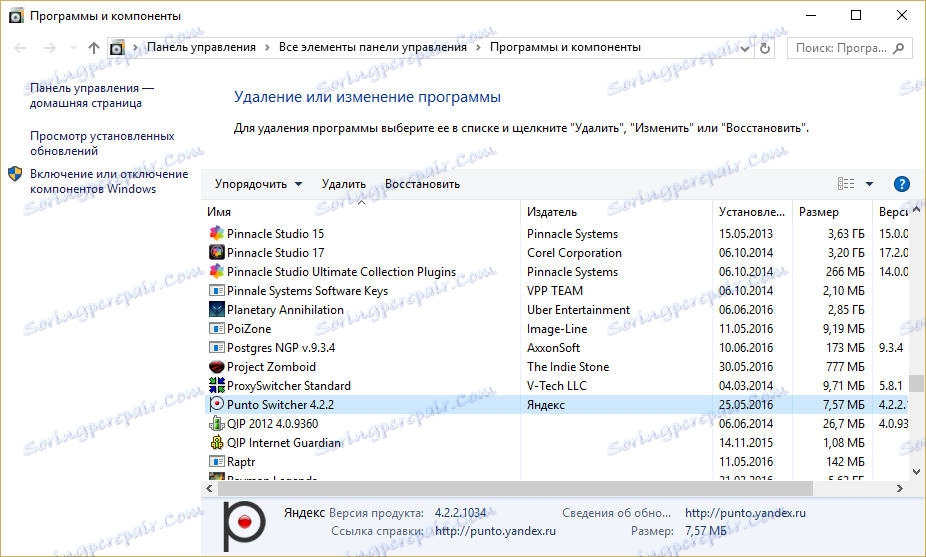Viewport: 926px width, 557px height.
Task: Sort the list by Имя column header
Action: (x=361, y=211)
